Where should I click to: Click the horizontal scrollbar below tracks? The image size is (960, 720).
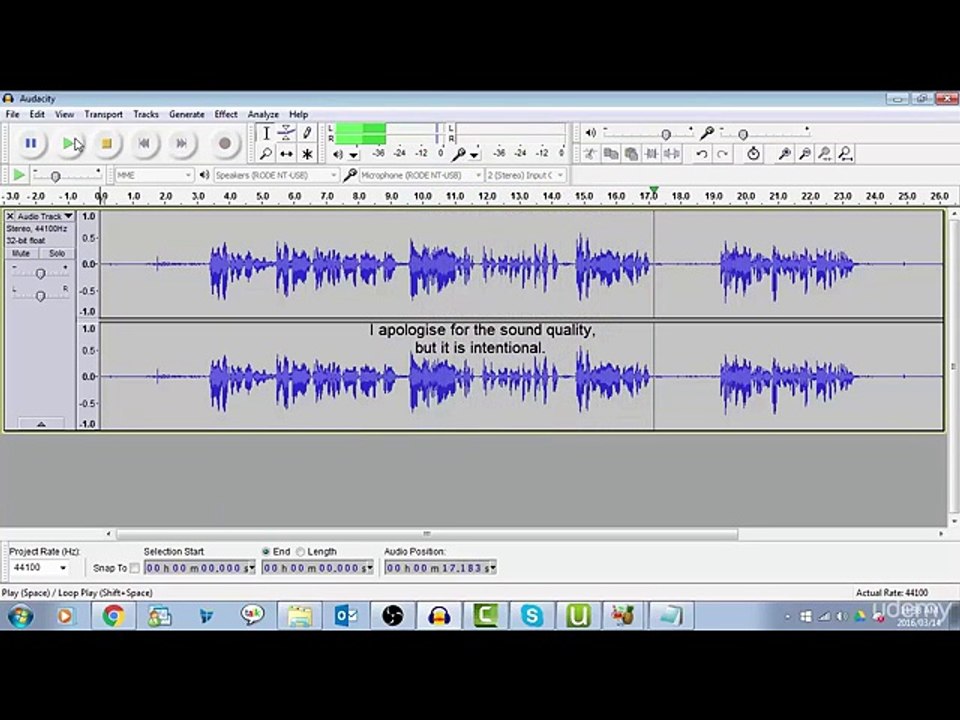tap(427, 534)
